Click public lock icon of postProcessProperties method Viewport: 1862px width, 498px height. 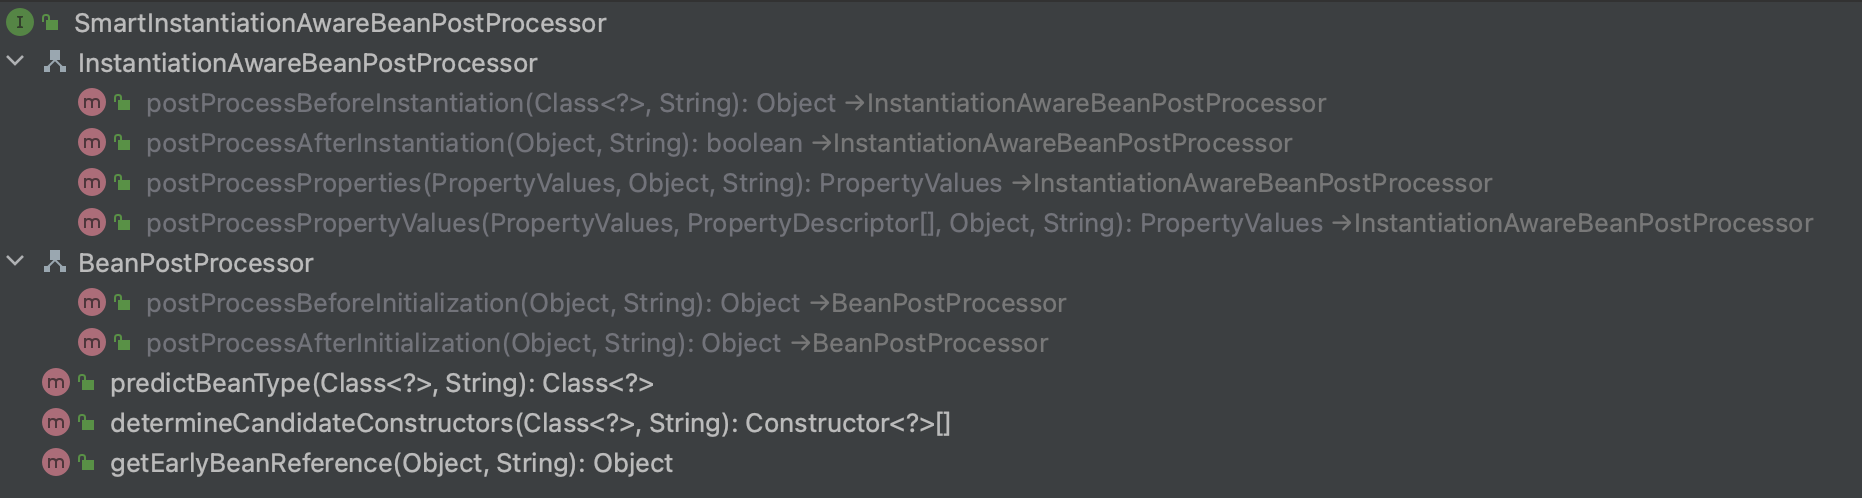123,182
